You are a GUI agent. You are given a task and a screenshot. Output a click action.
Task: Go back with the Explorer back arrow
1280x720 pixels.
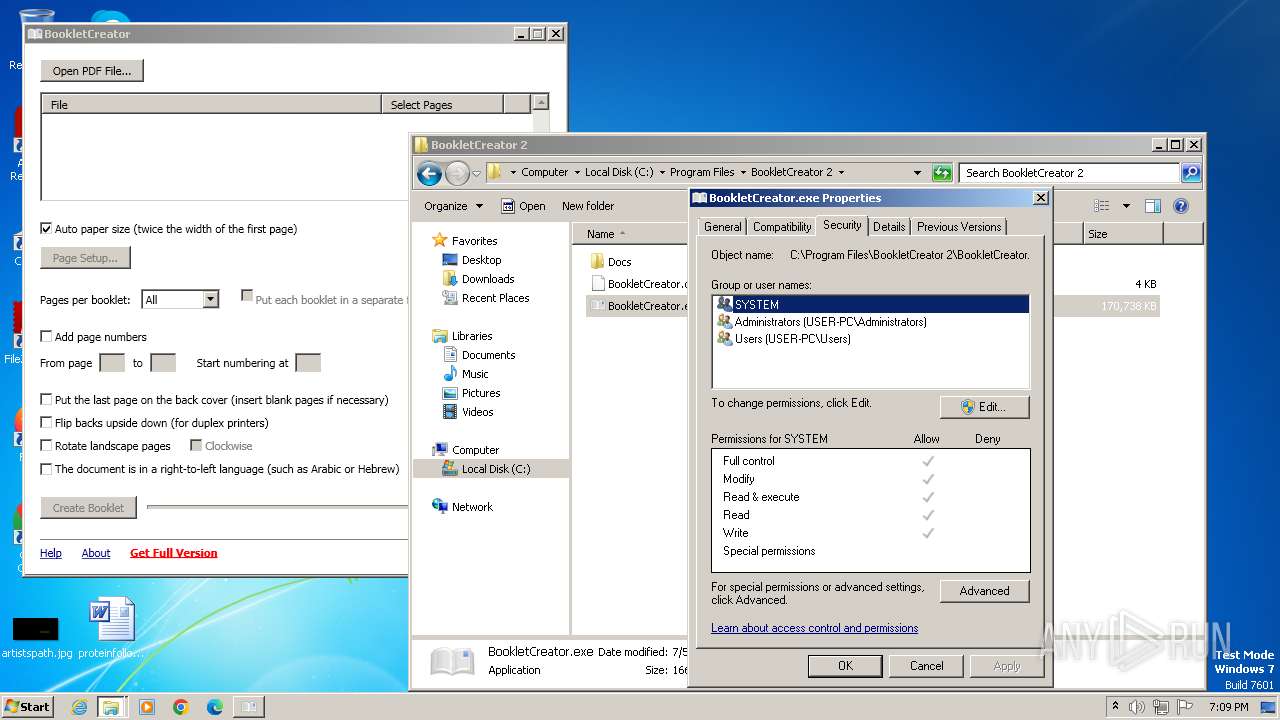click(x=430, y=173)
